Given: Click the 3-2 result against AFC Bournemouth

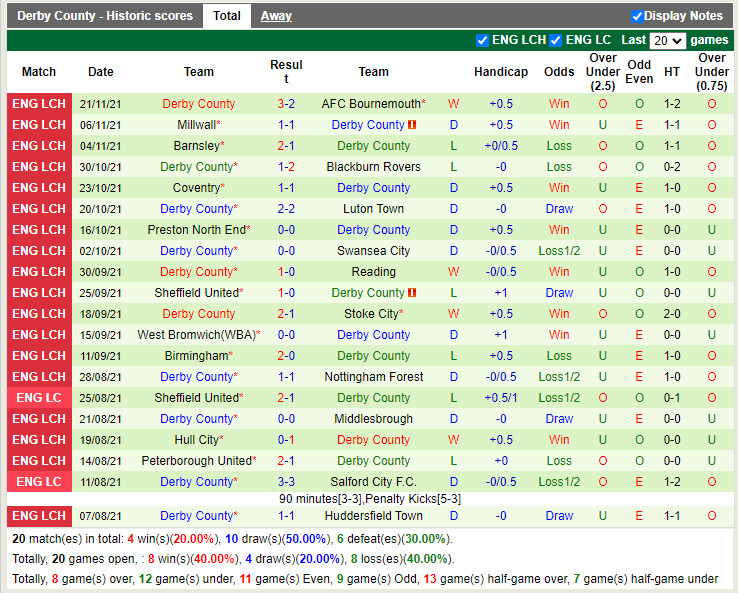Looking at the screenshot, I should tap(286, 104).
